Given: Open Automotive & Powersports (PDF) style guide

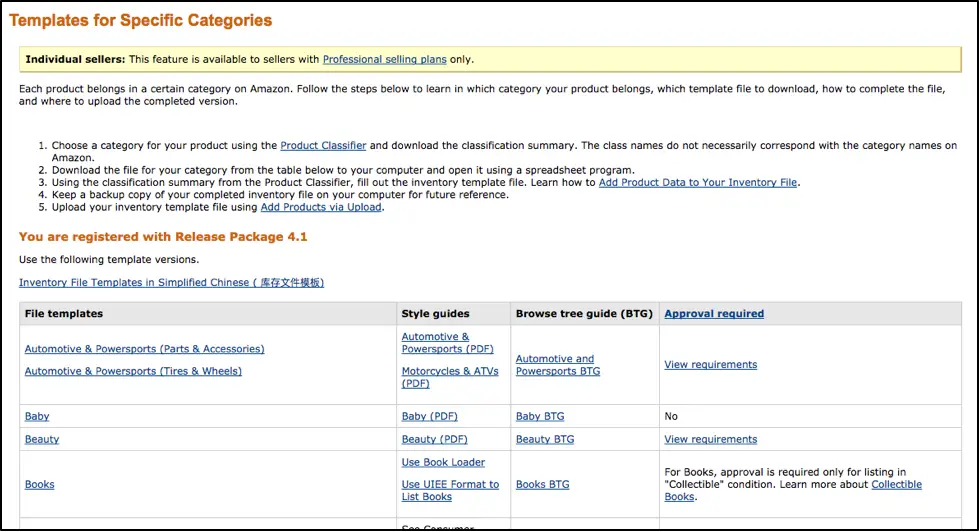Looking at the screenshot, I should tap(447, 343).
